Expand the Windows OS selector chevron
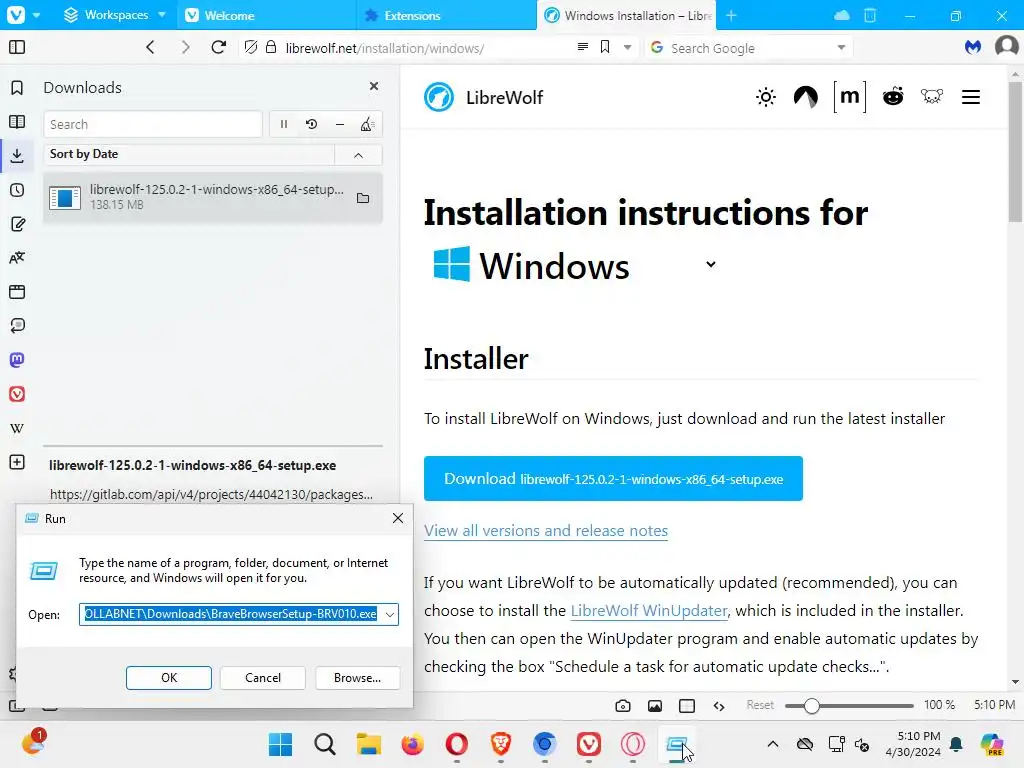 click(x=711, y=264)
